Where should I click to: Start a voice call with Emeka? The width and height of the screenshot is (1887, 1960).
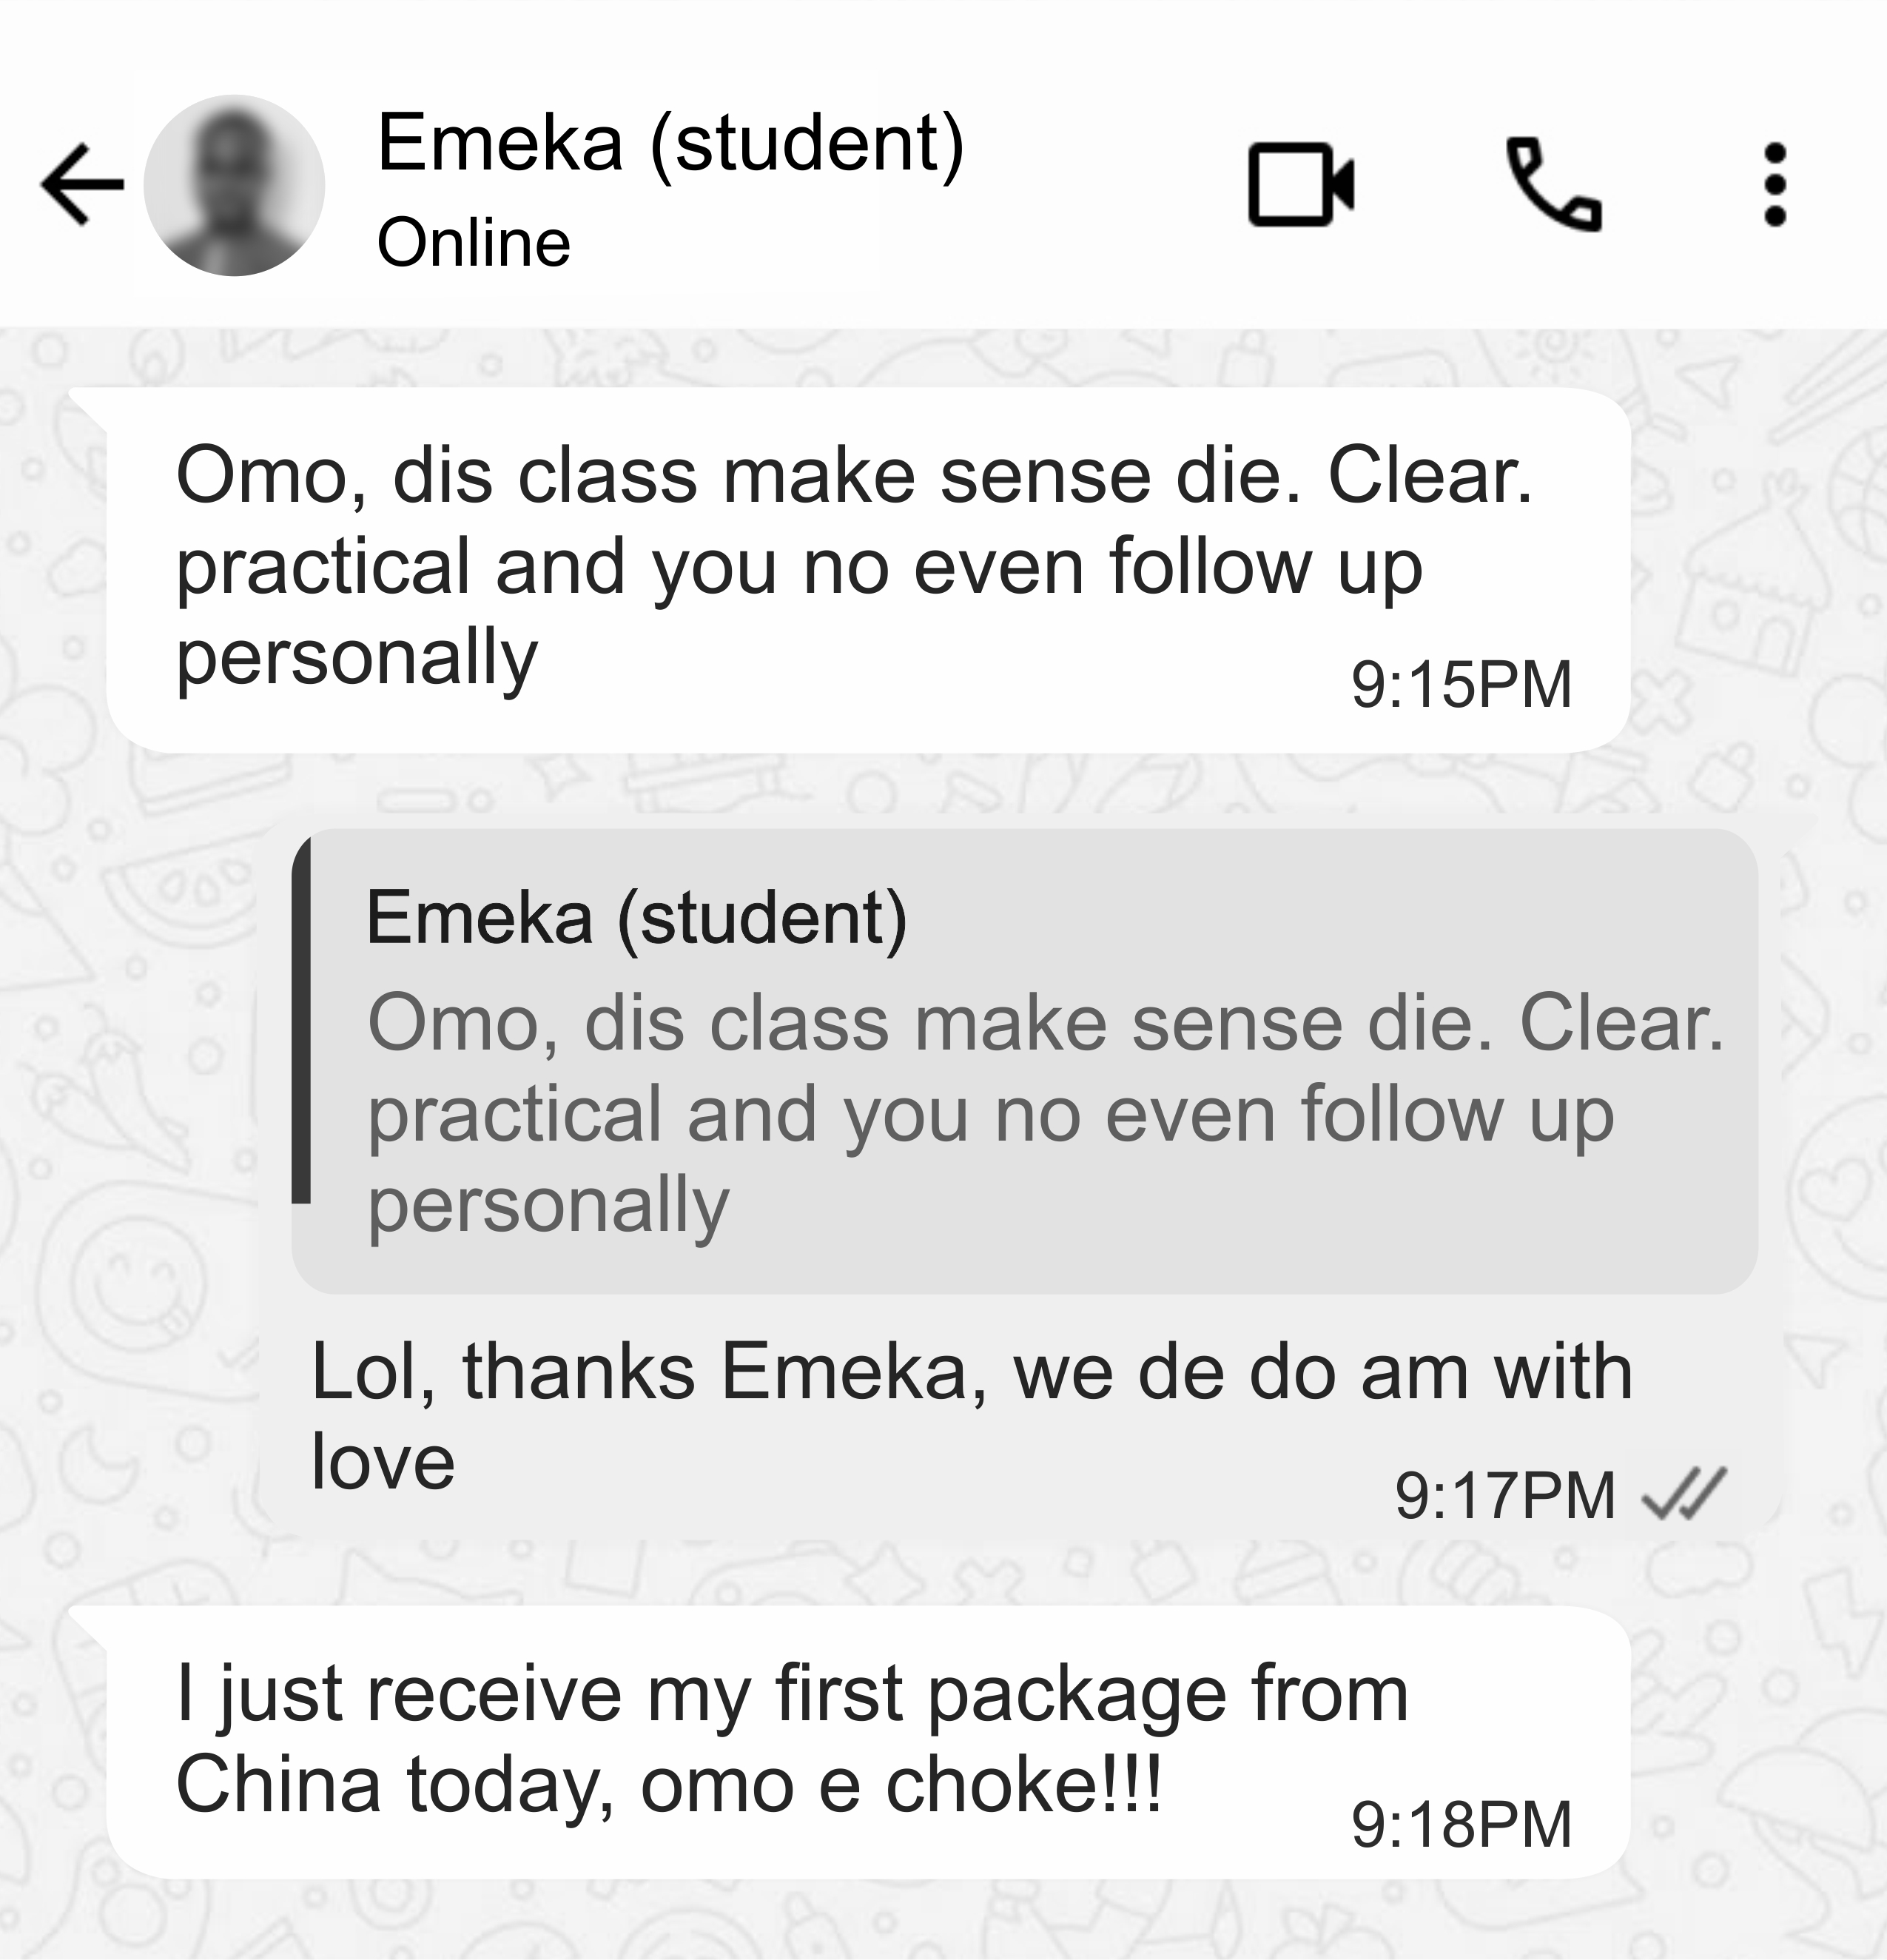point(1554,185)
